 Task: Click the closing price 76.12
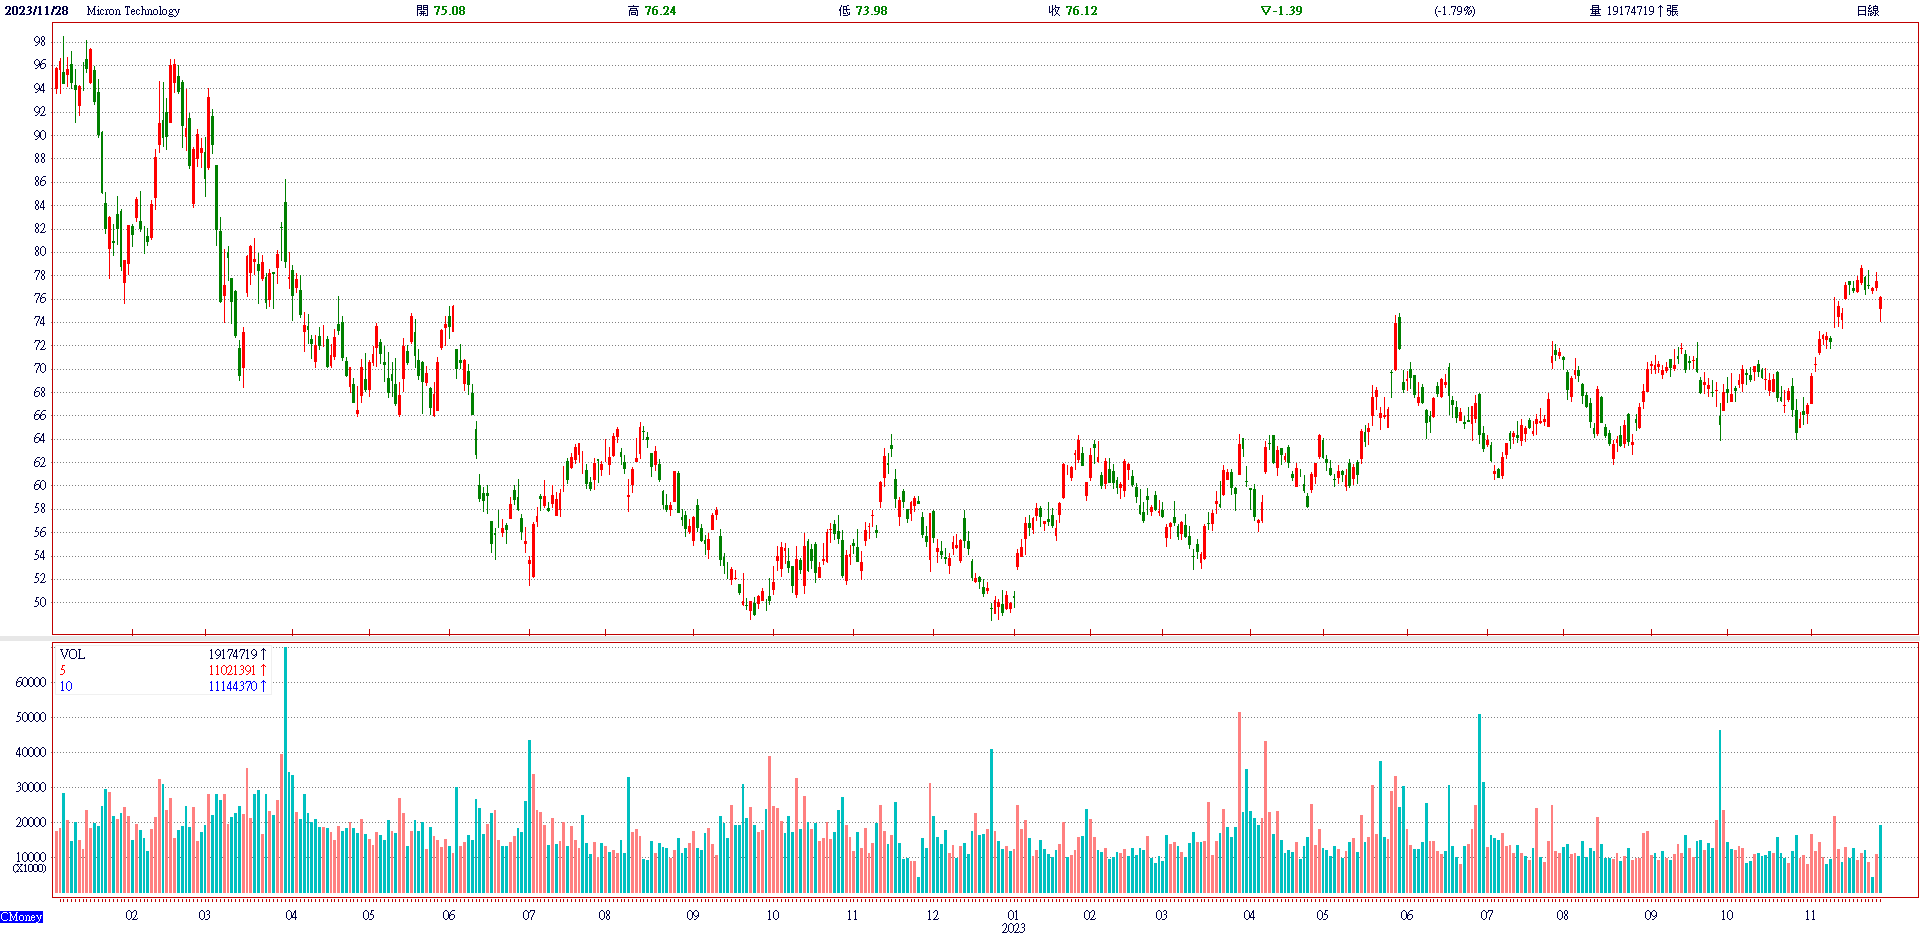coord(1081,11)
